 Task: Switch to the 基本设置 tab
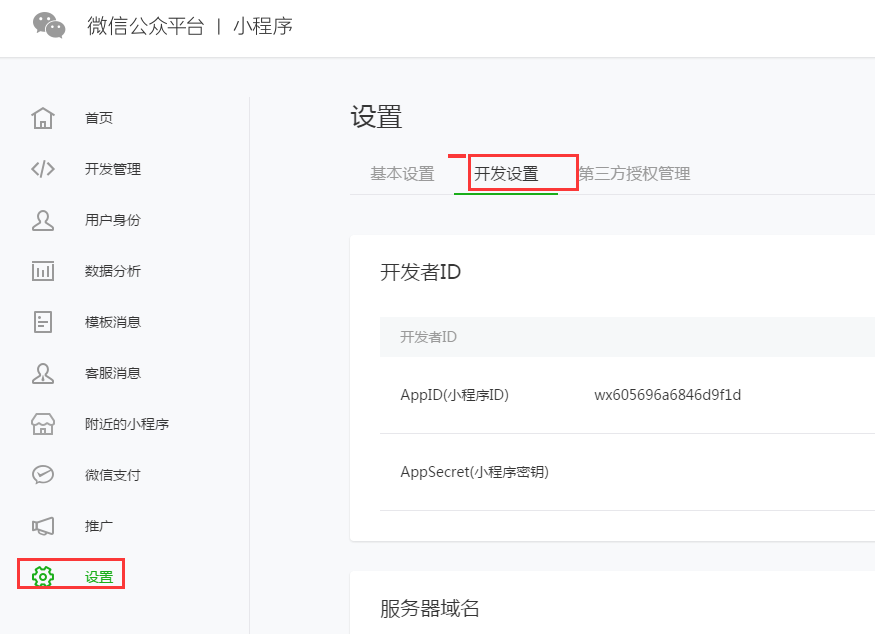pyautogui.click(x=402, y=174)
